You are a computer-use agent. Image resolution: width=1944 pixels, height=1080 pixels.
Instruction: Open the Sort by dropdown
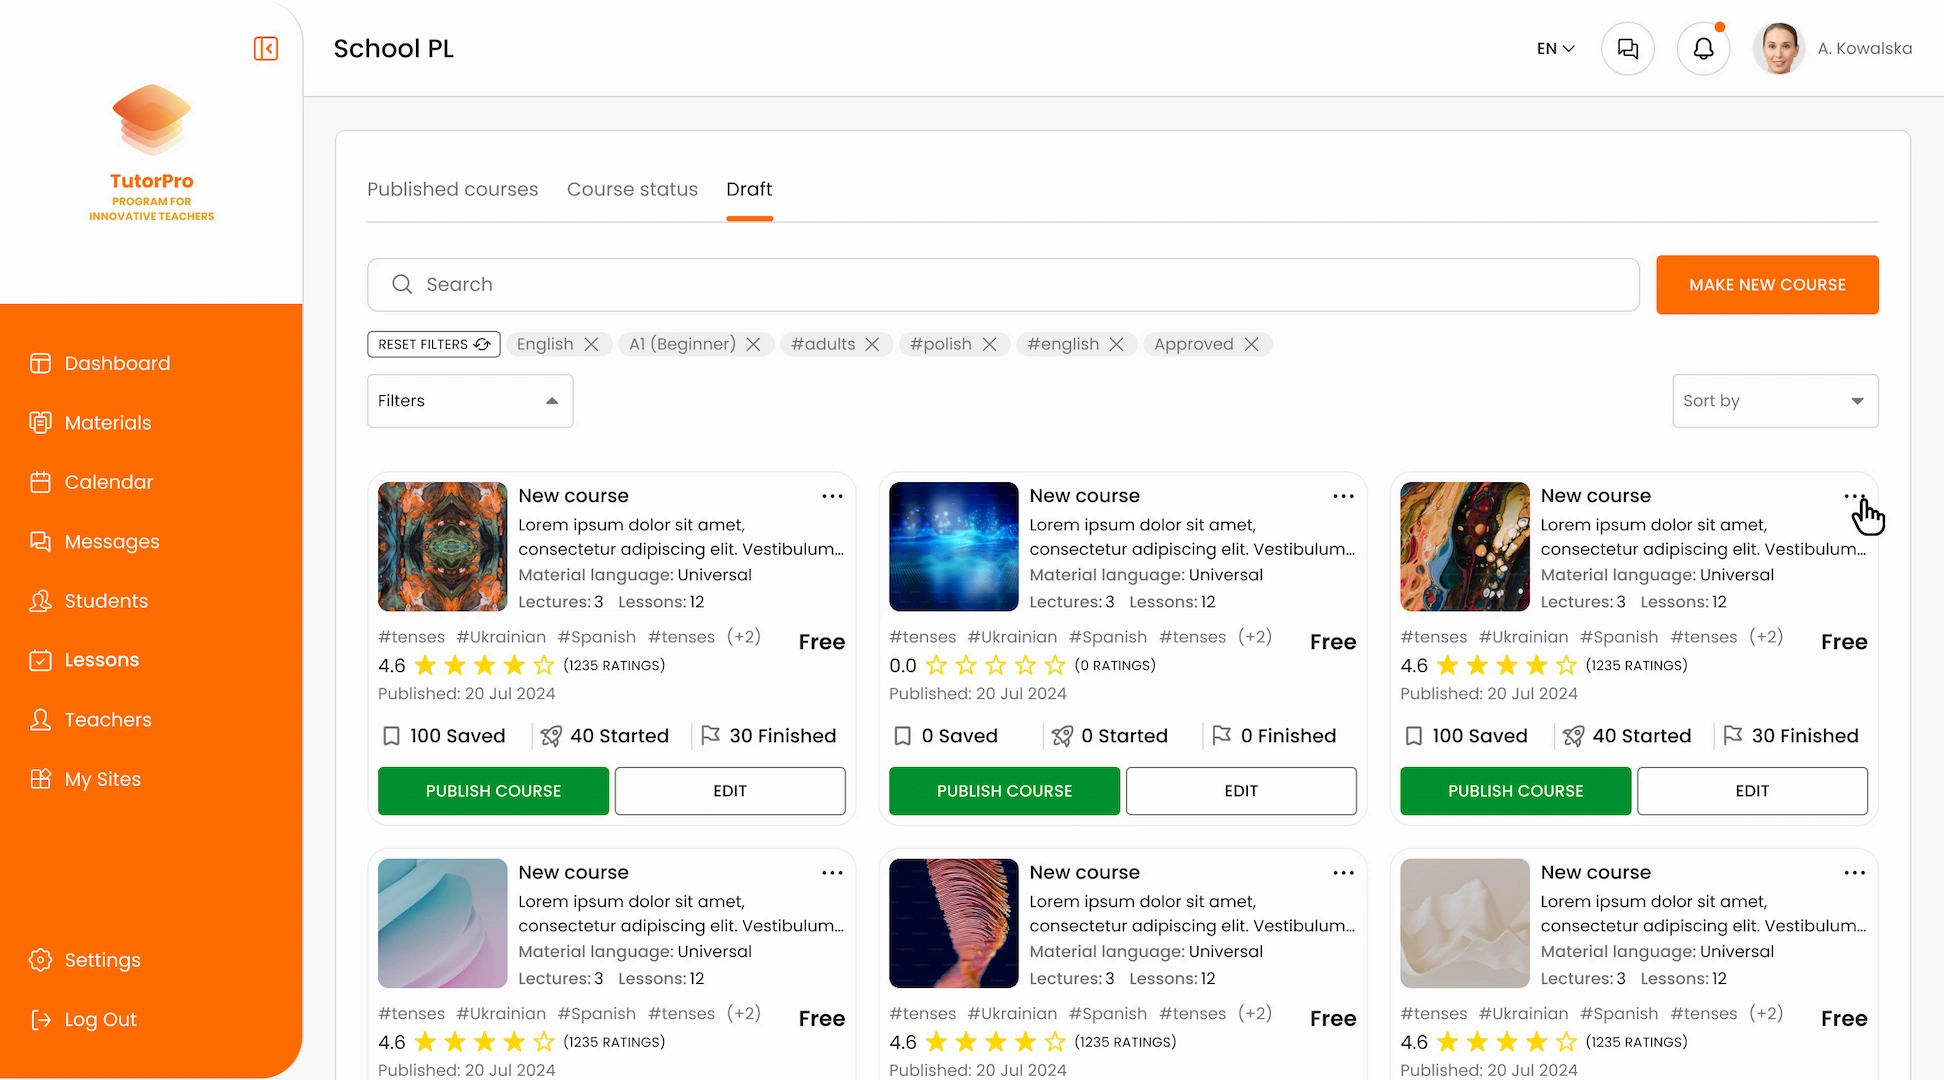tap(1775, 401)
